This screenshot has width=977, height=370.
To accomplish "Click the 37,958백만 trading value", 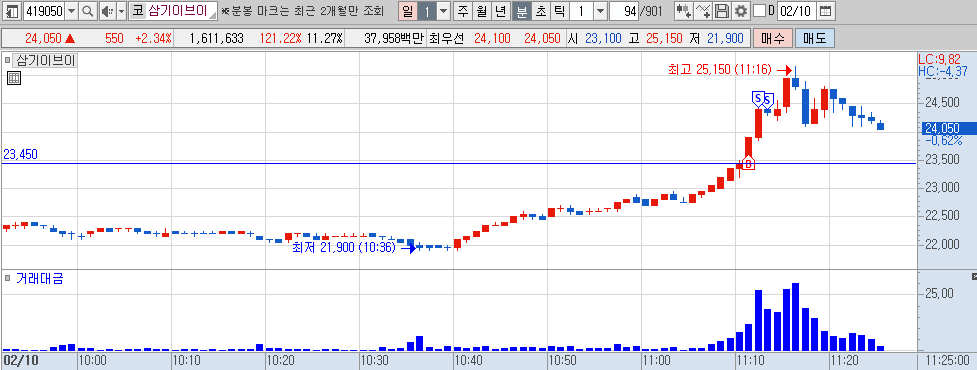I will [393, 38].
